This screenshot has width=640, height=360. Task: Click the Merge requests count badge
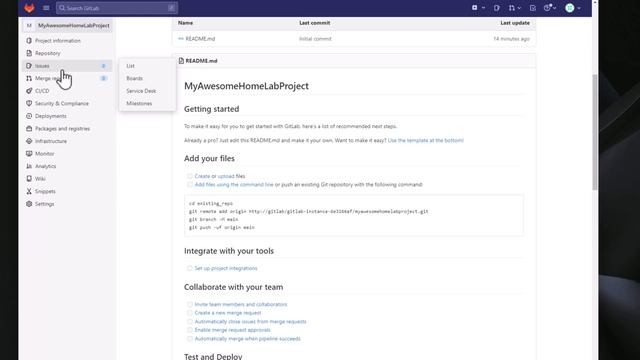(x=103, y=78)
